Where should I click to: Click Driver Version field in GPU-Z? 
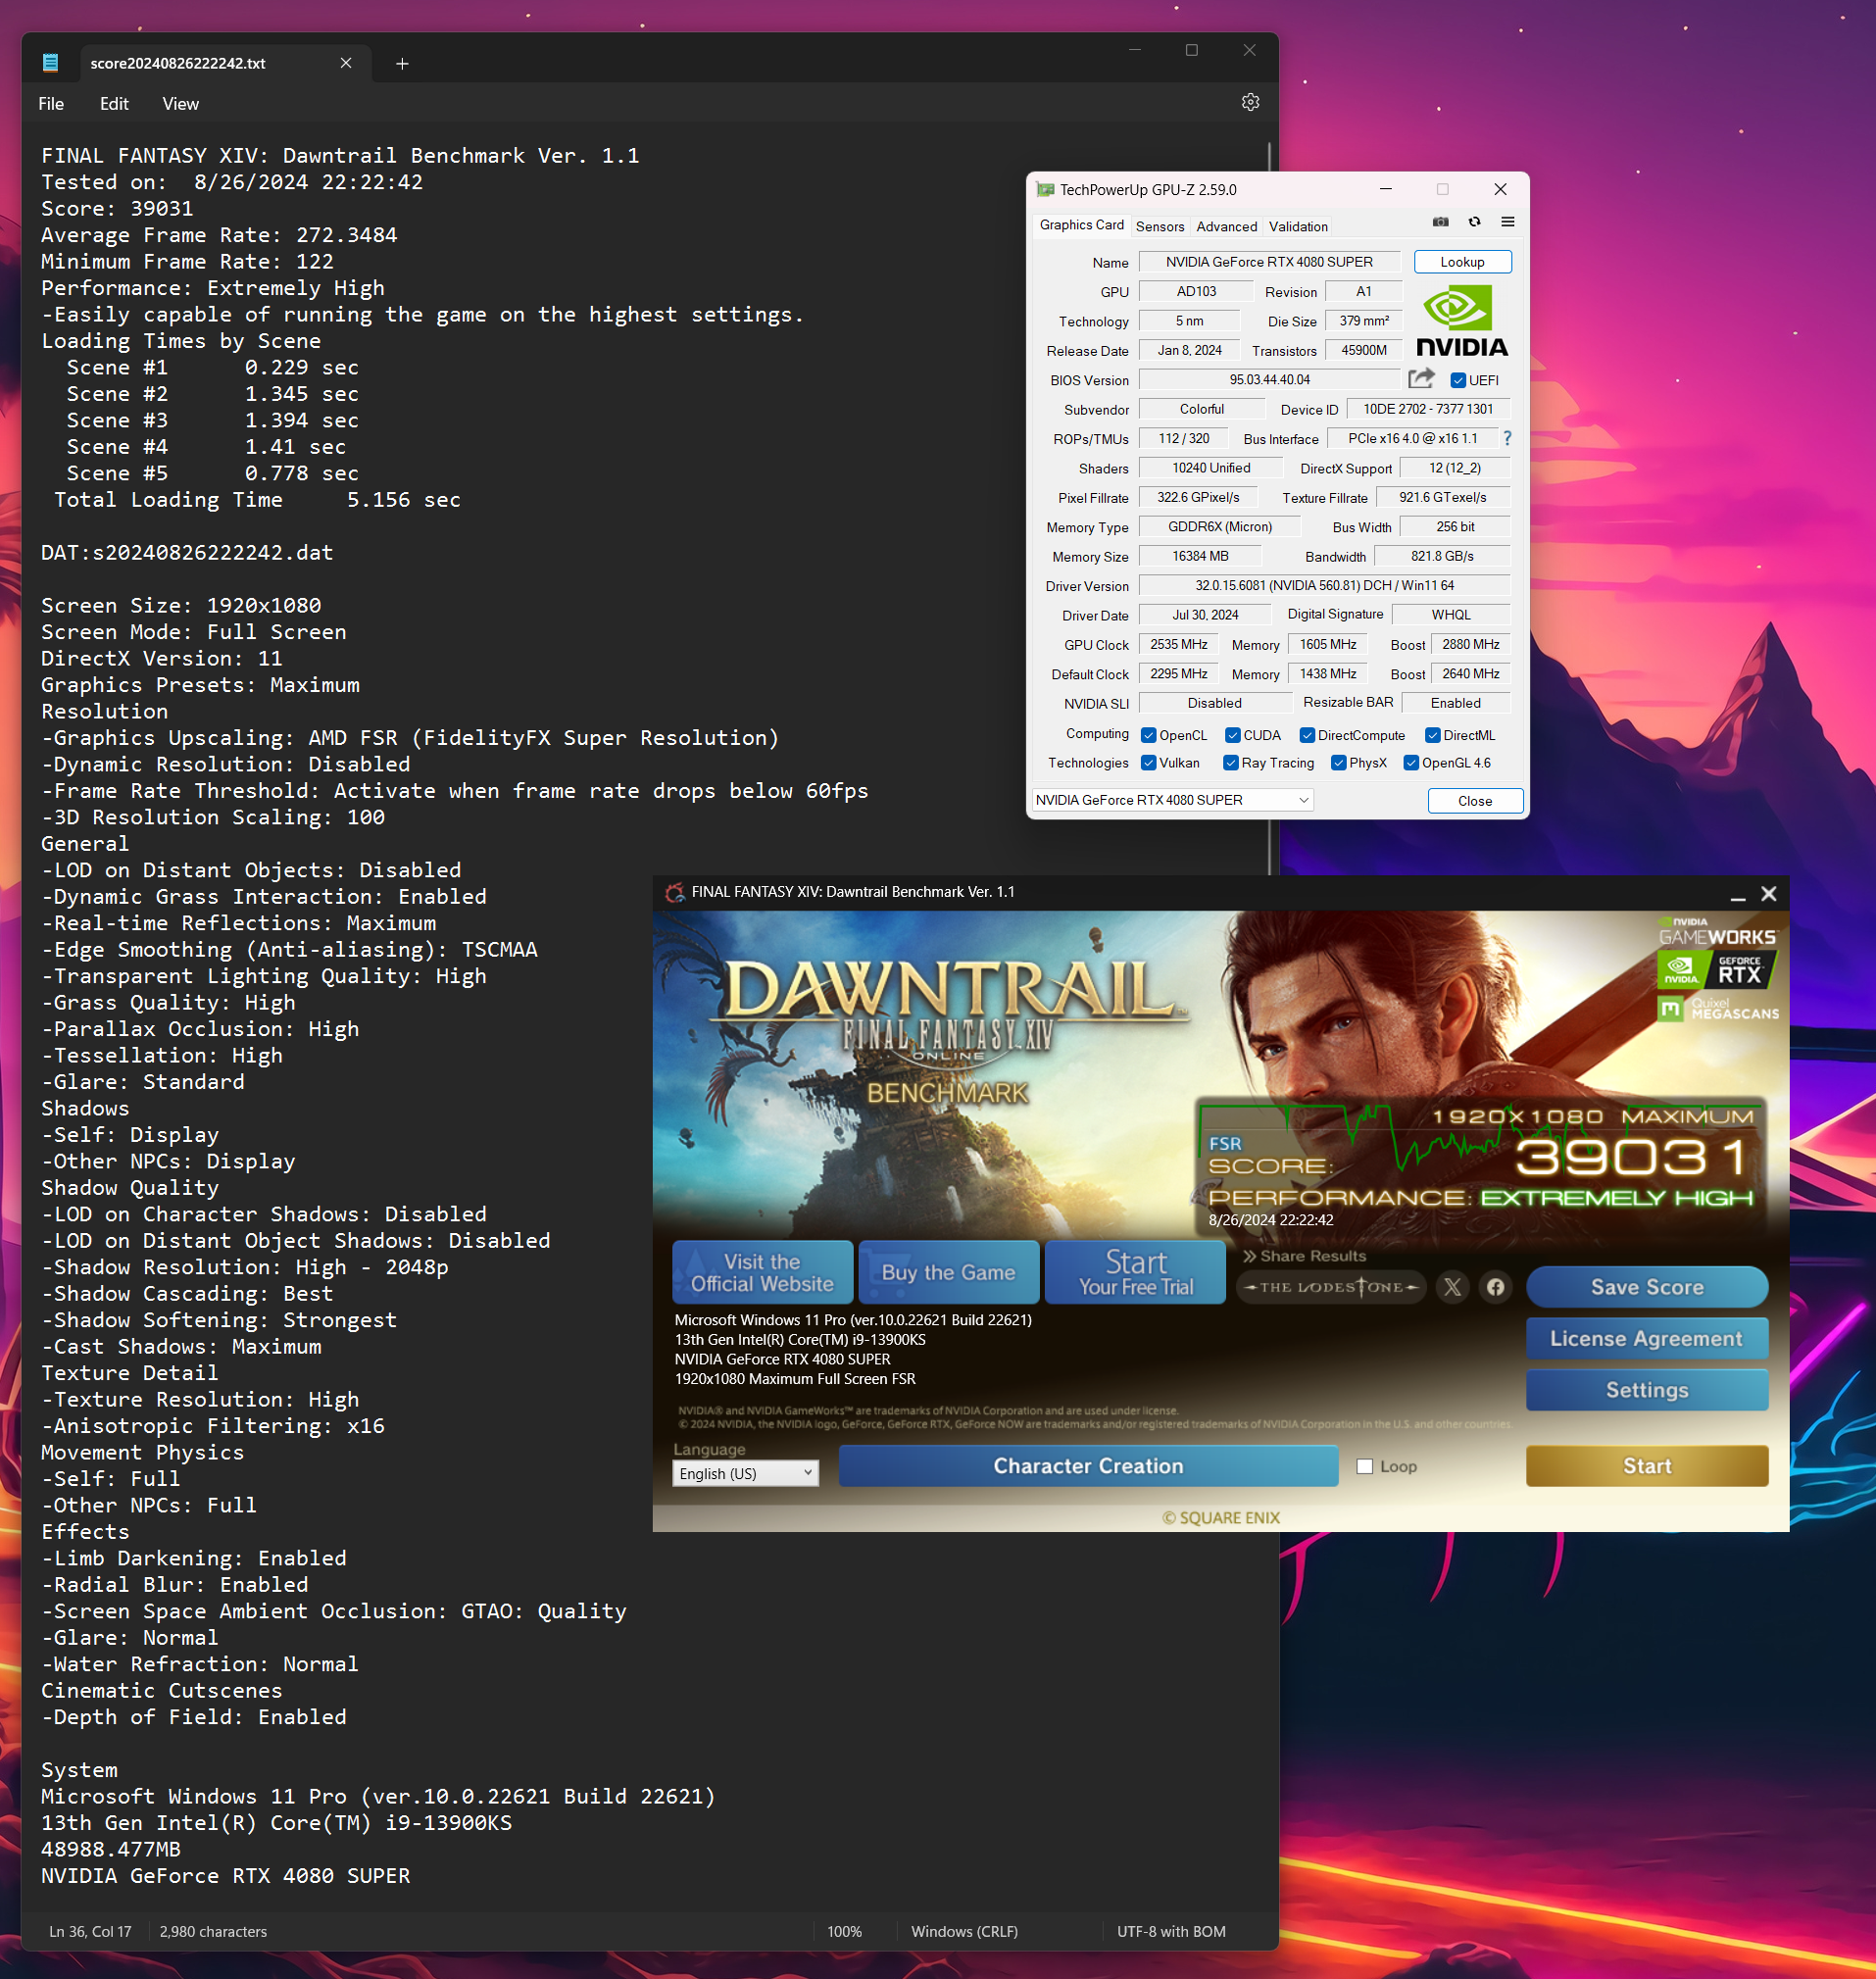coord(1324,585)
